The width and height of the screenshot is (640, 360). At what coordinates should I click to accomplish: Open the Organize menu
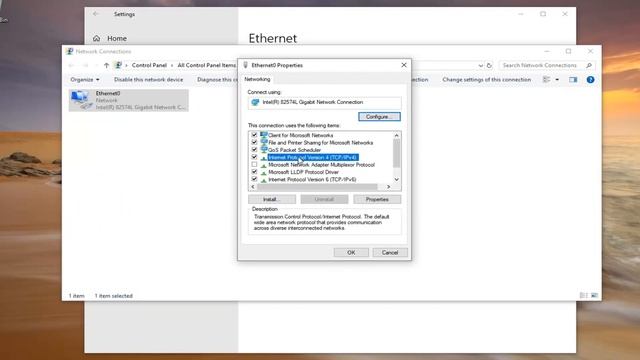(84, 80)
